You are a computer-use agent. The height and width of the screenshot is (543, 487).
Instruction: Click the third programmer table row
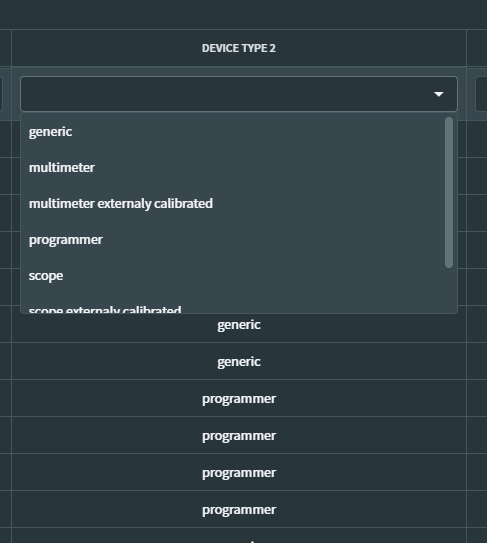pyautogui.click(x=239, y=473)
